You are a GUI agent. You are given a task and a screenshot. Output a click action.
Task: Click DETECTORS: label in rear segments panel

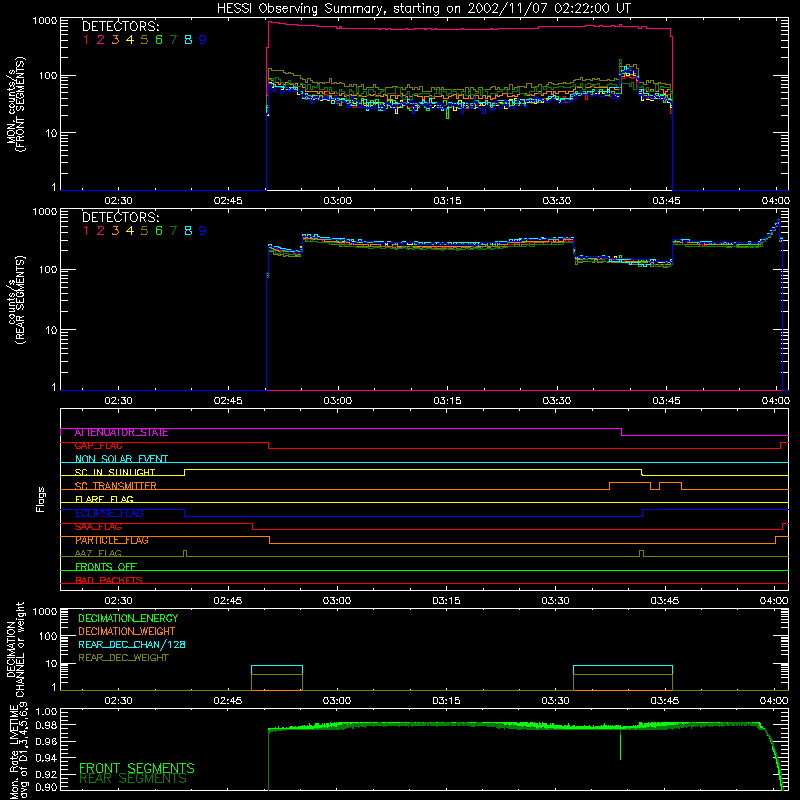coord(120,217)
